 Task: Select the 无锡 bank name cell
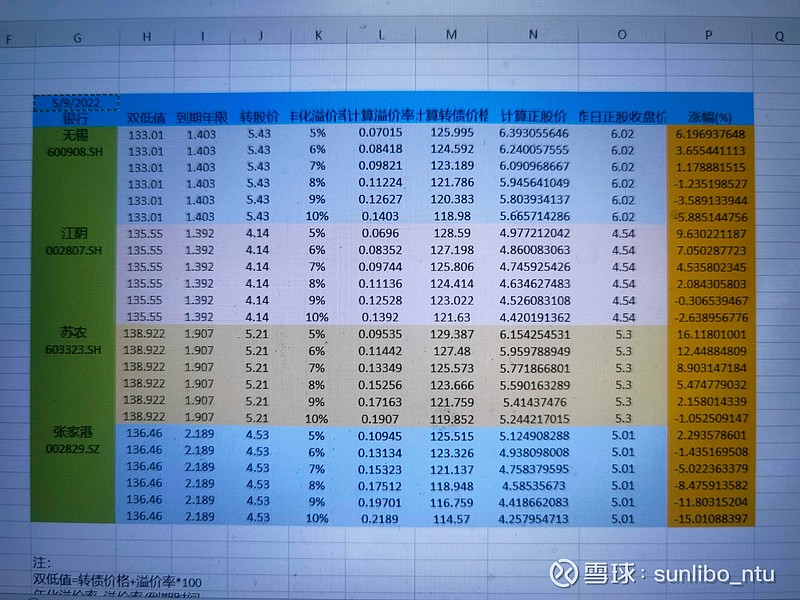click(x=75, y=135)
